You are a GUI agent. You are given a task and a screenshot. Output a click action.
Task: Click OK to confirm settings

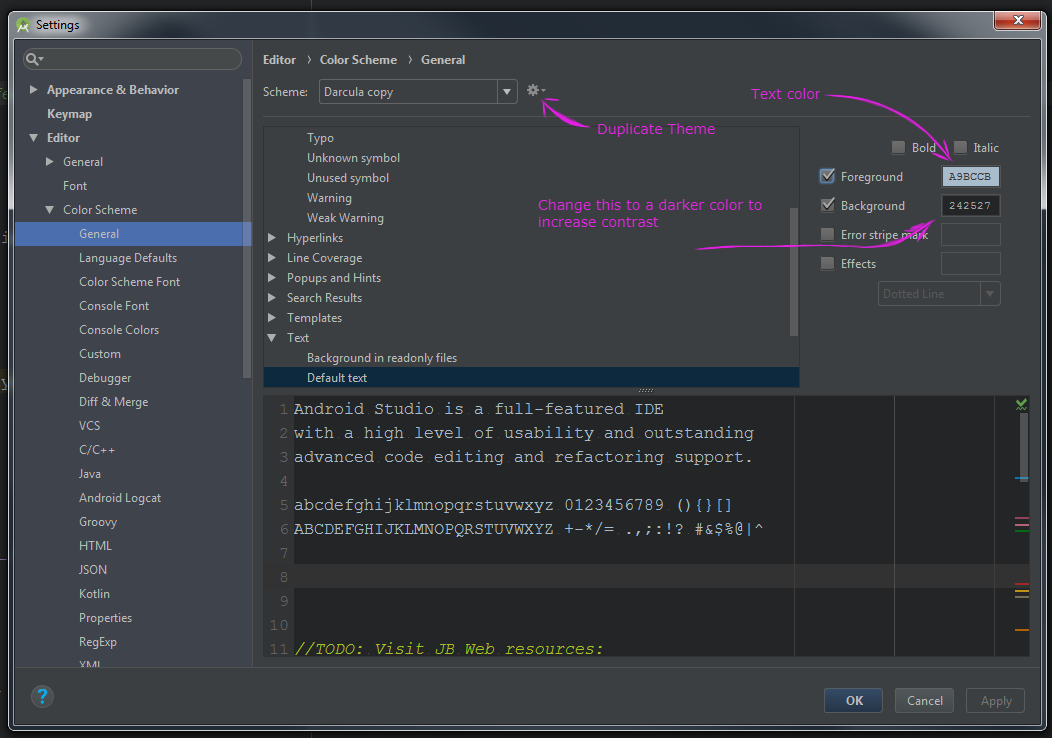[853, 700]
